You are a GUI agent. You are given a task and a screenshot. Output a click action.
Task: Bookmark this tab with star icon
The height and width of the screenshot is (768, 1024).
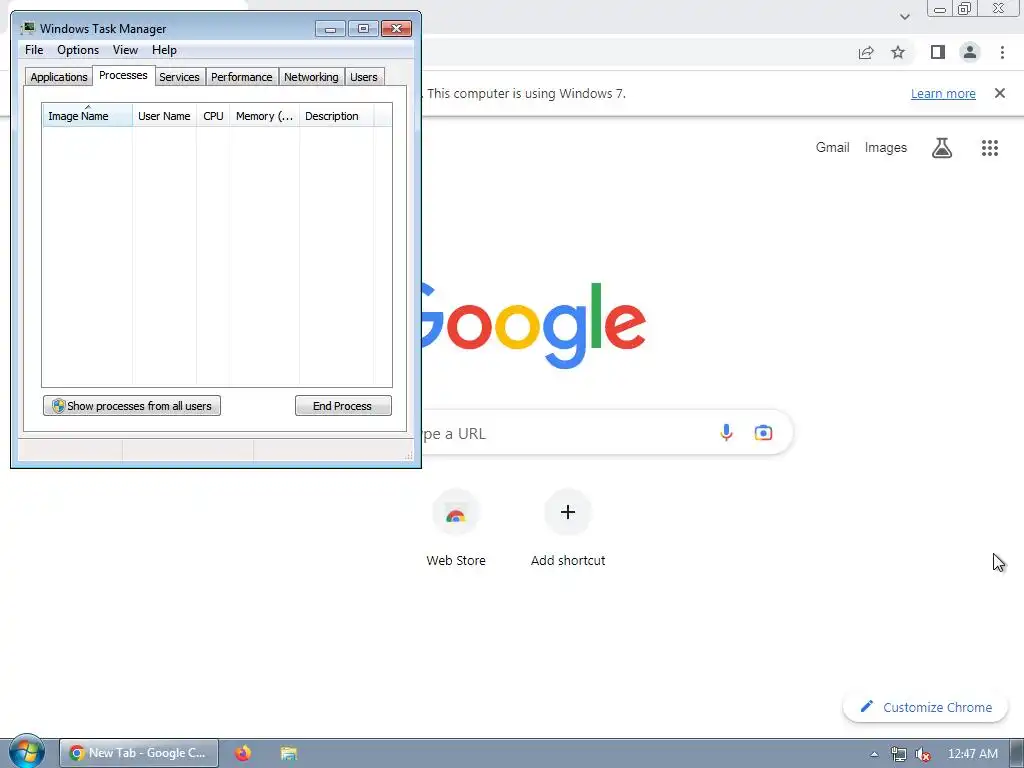pyautogui.click(x=898, y=52)
